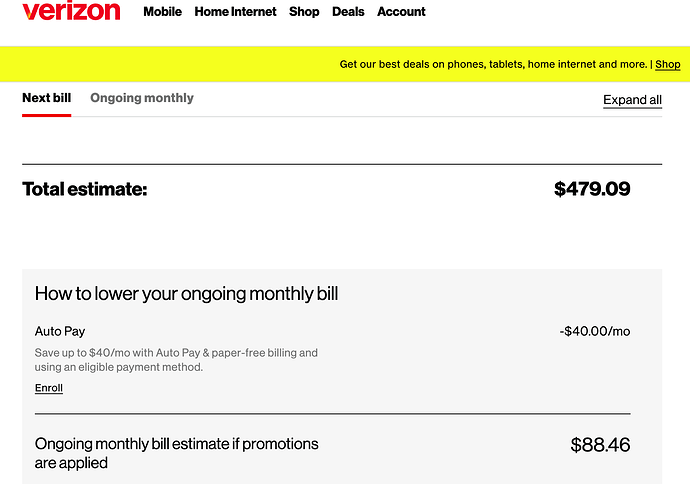This screenshot has width=690, height=497.
Task: Click the Verizon logo
Action: pyautogui.click(x=70, y=11)
